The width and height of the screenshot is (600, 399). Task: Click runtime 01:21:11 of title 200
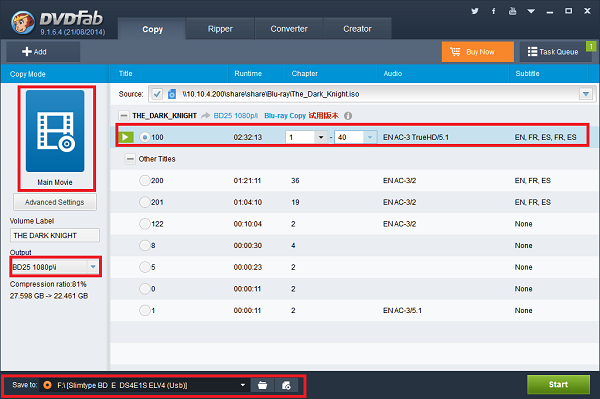[x=247, y=180]
